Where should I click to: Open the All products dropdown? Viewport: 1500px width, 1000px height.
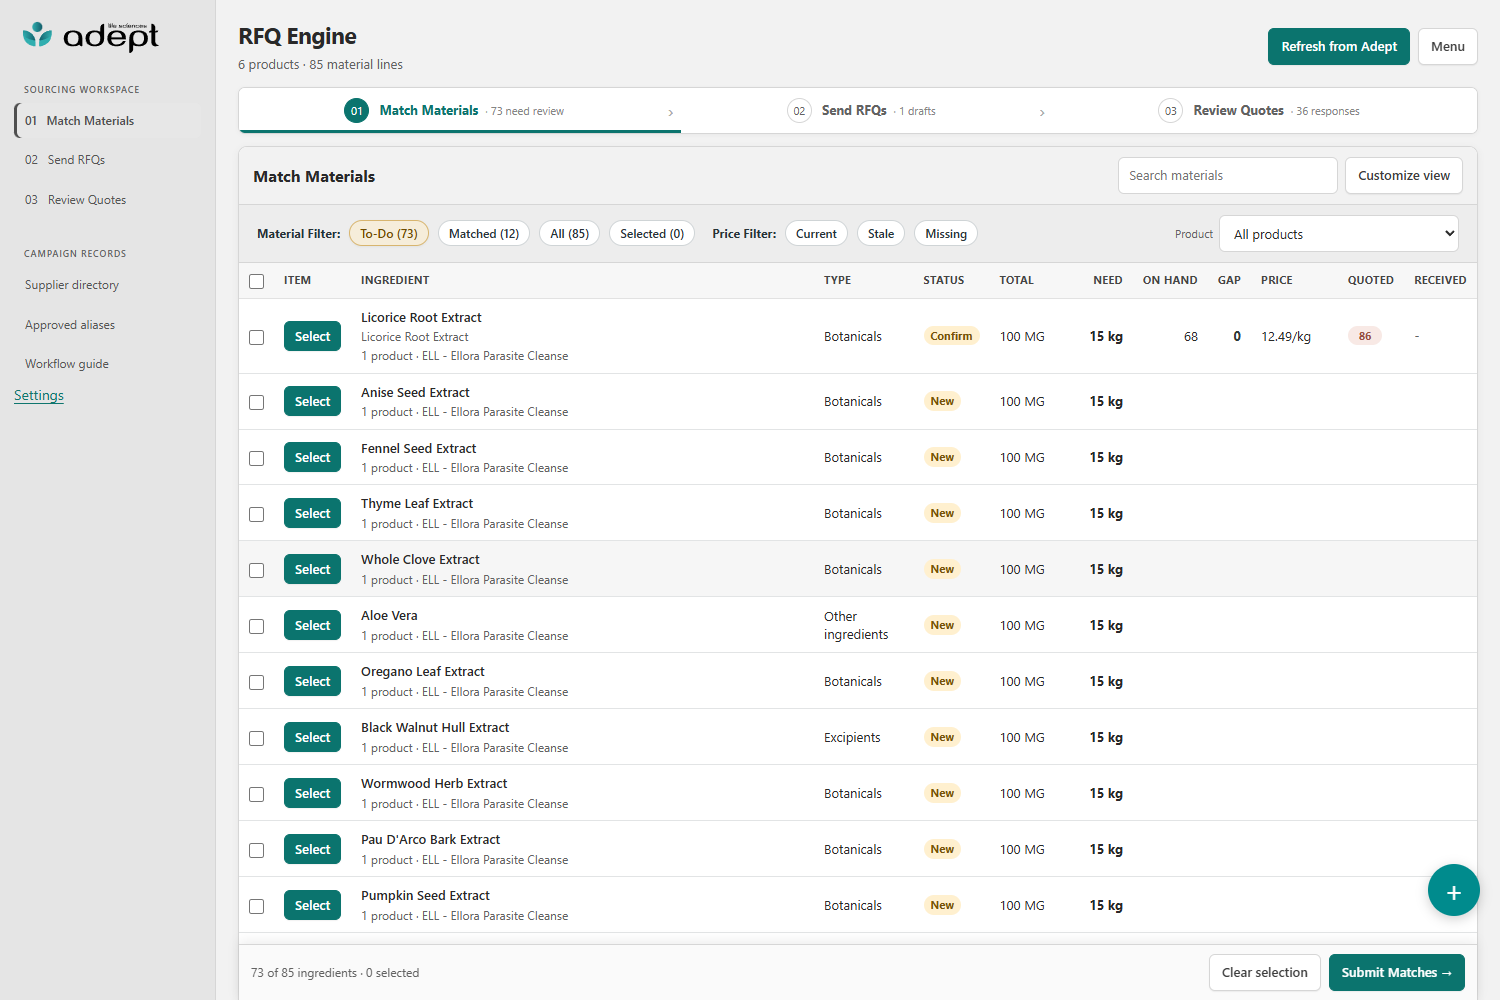tap(1339, 234)
